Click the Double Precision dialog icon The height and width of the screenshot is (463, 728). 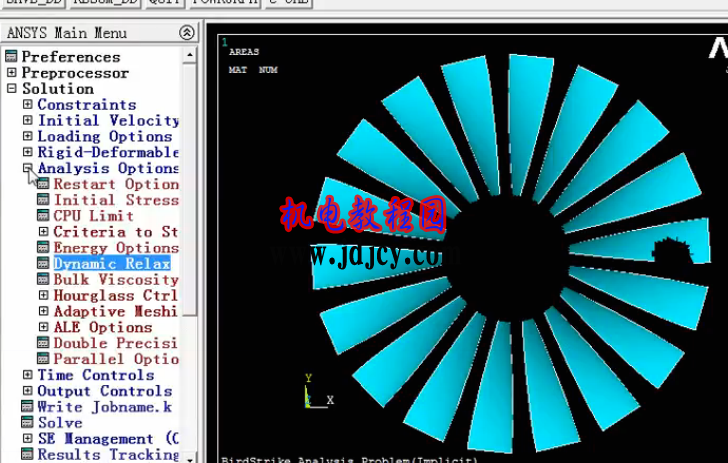(43, 343)
